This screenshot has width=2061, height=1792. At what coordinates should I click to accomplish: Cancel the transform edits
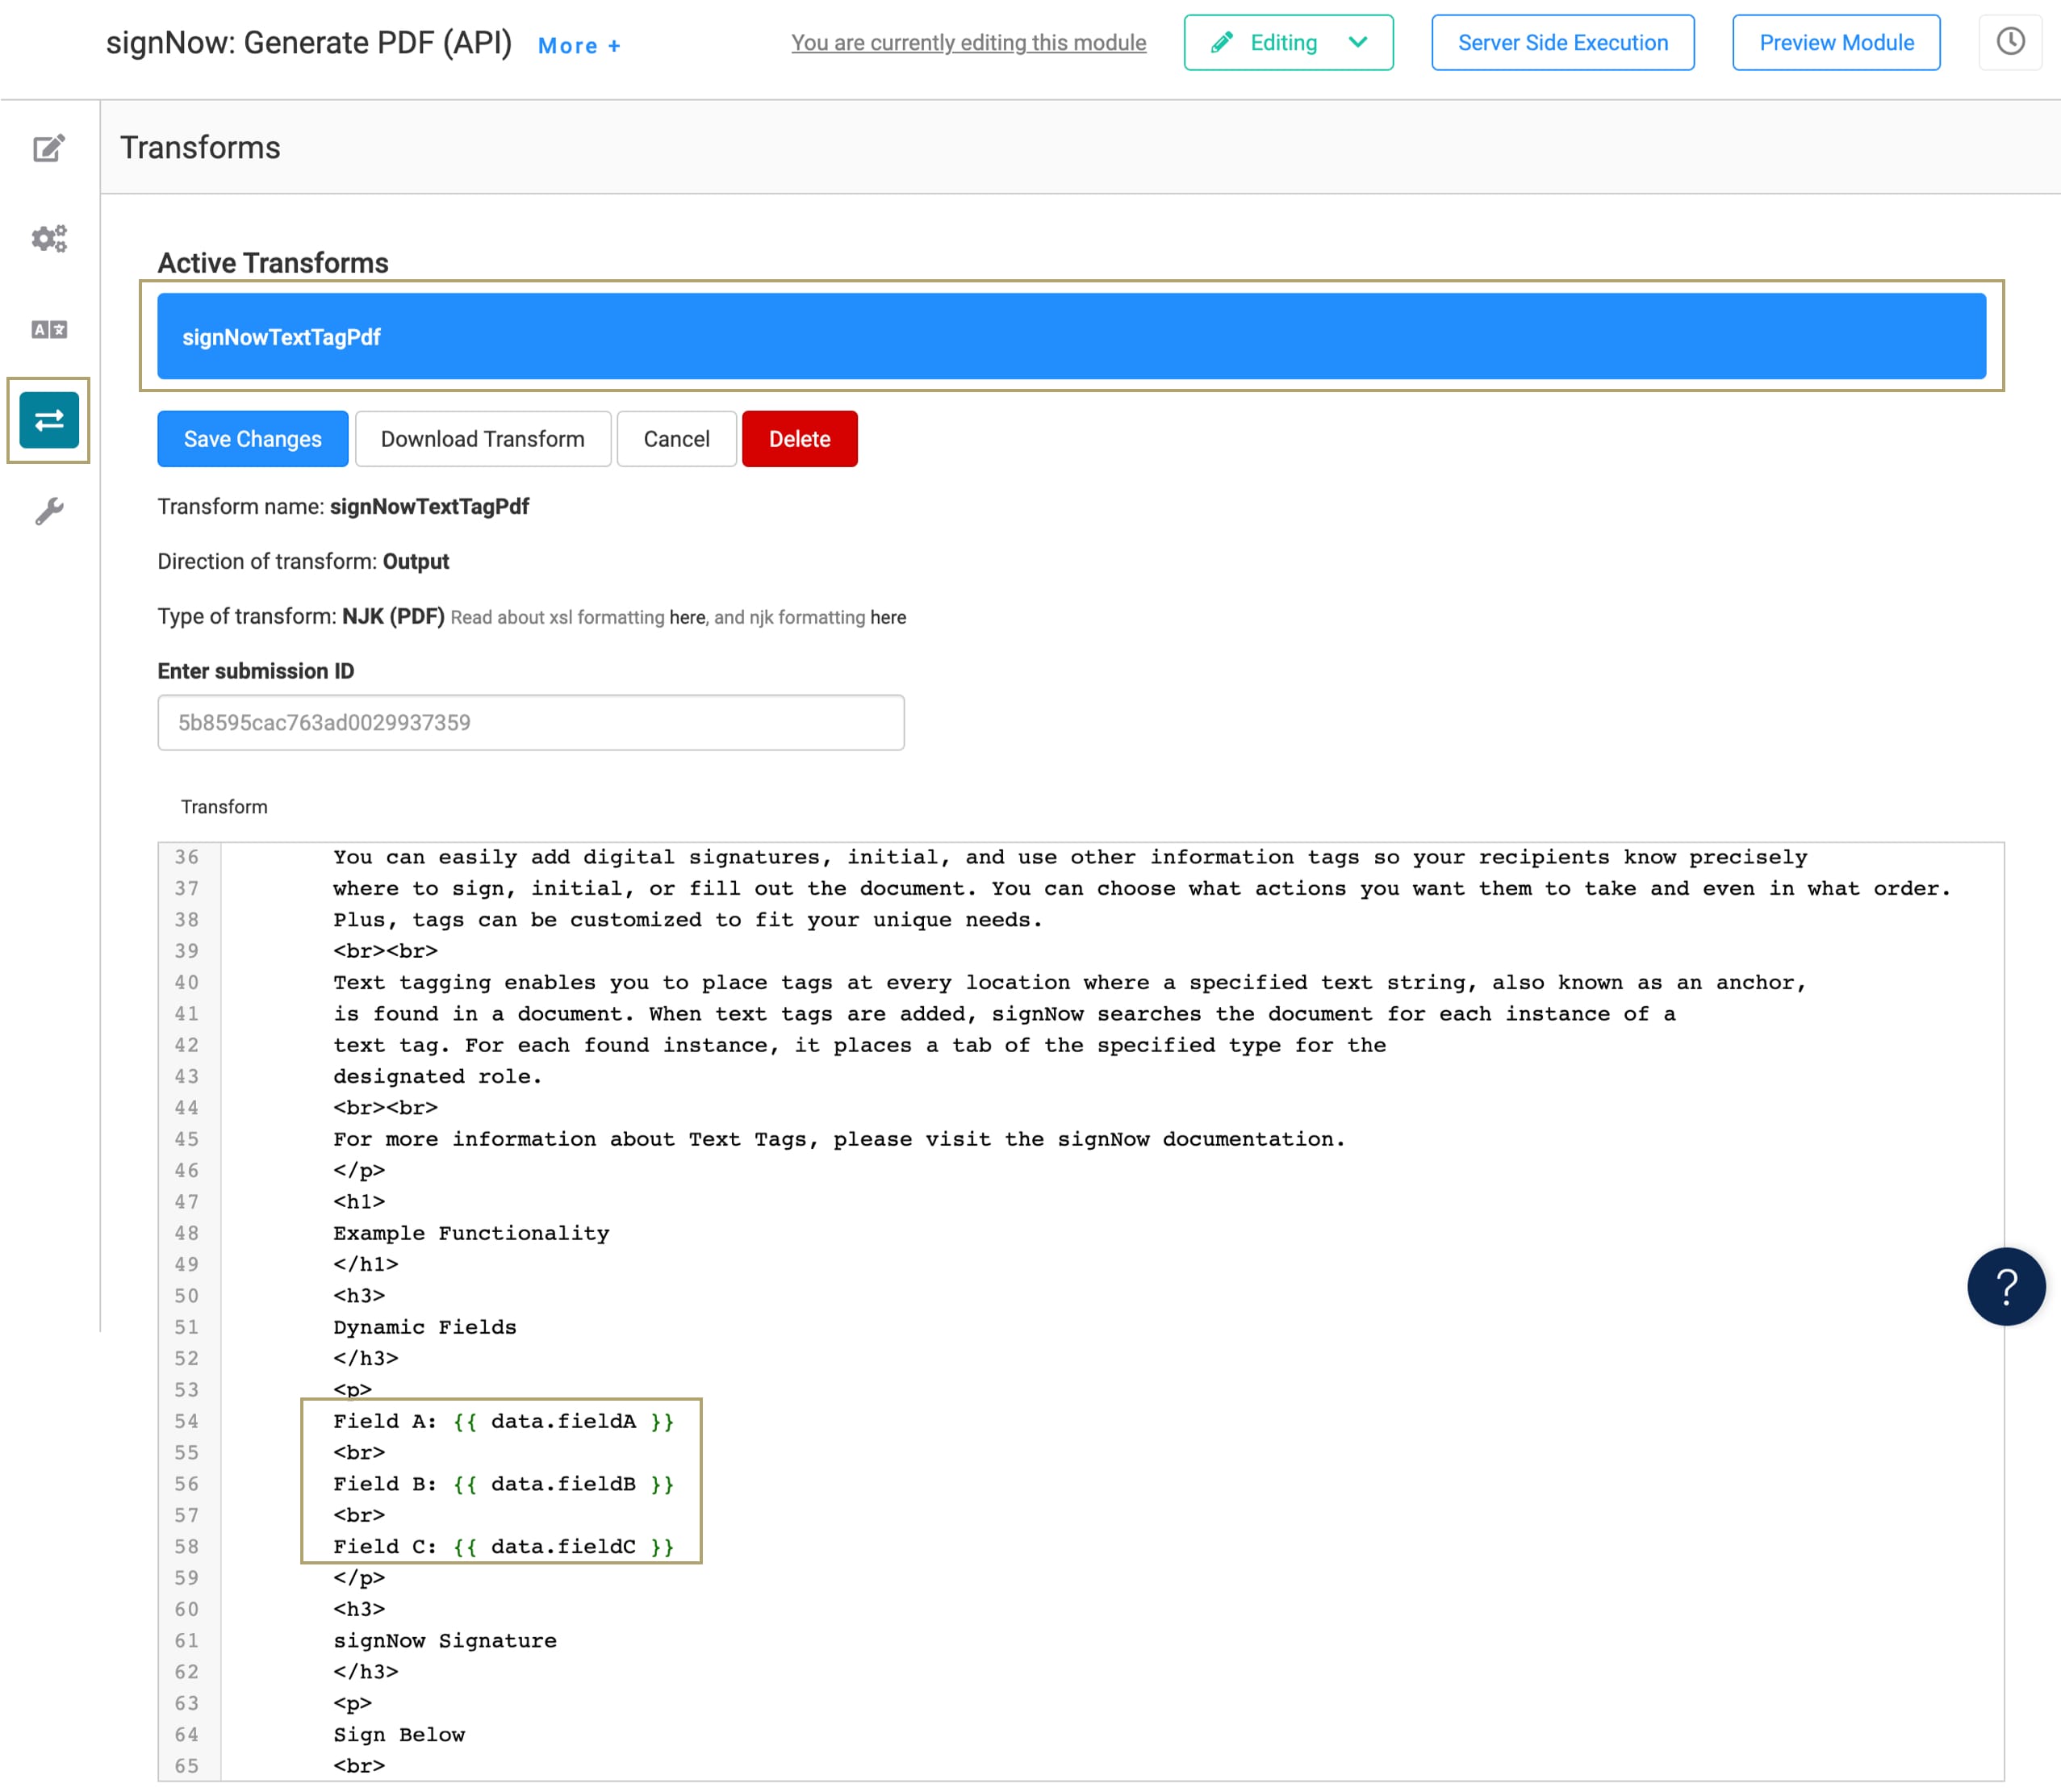tap(677, 439)
